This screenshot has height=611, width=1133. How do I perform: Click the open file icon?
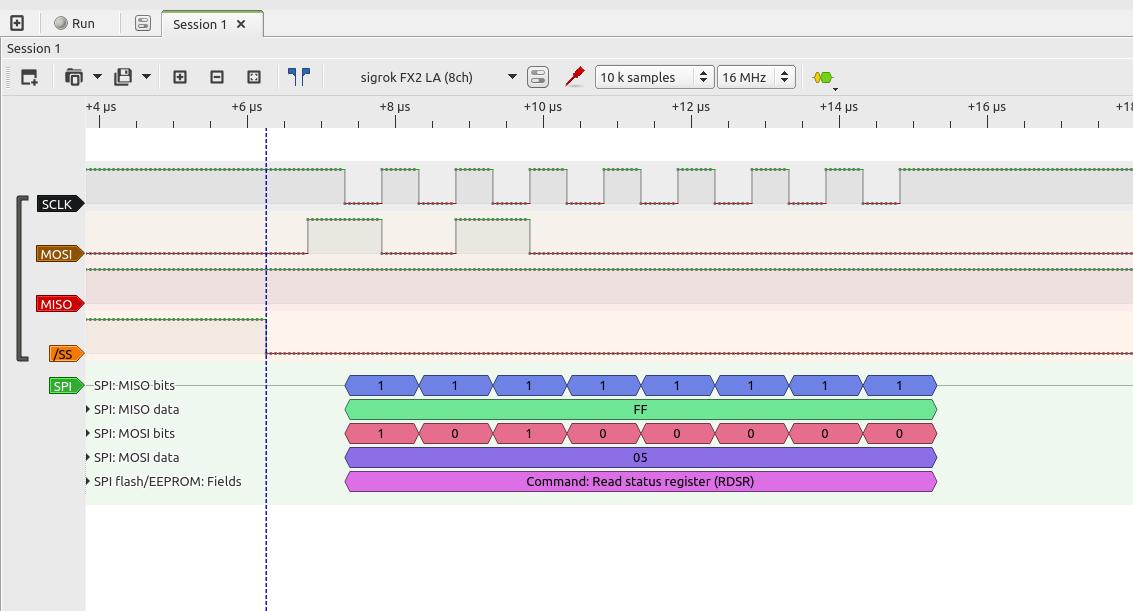[74, 77]
